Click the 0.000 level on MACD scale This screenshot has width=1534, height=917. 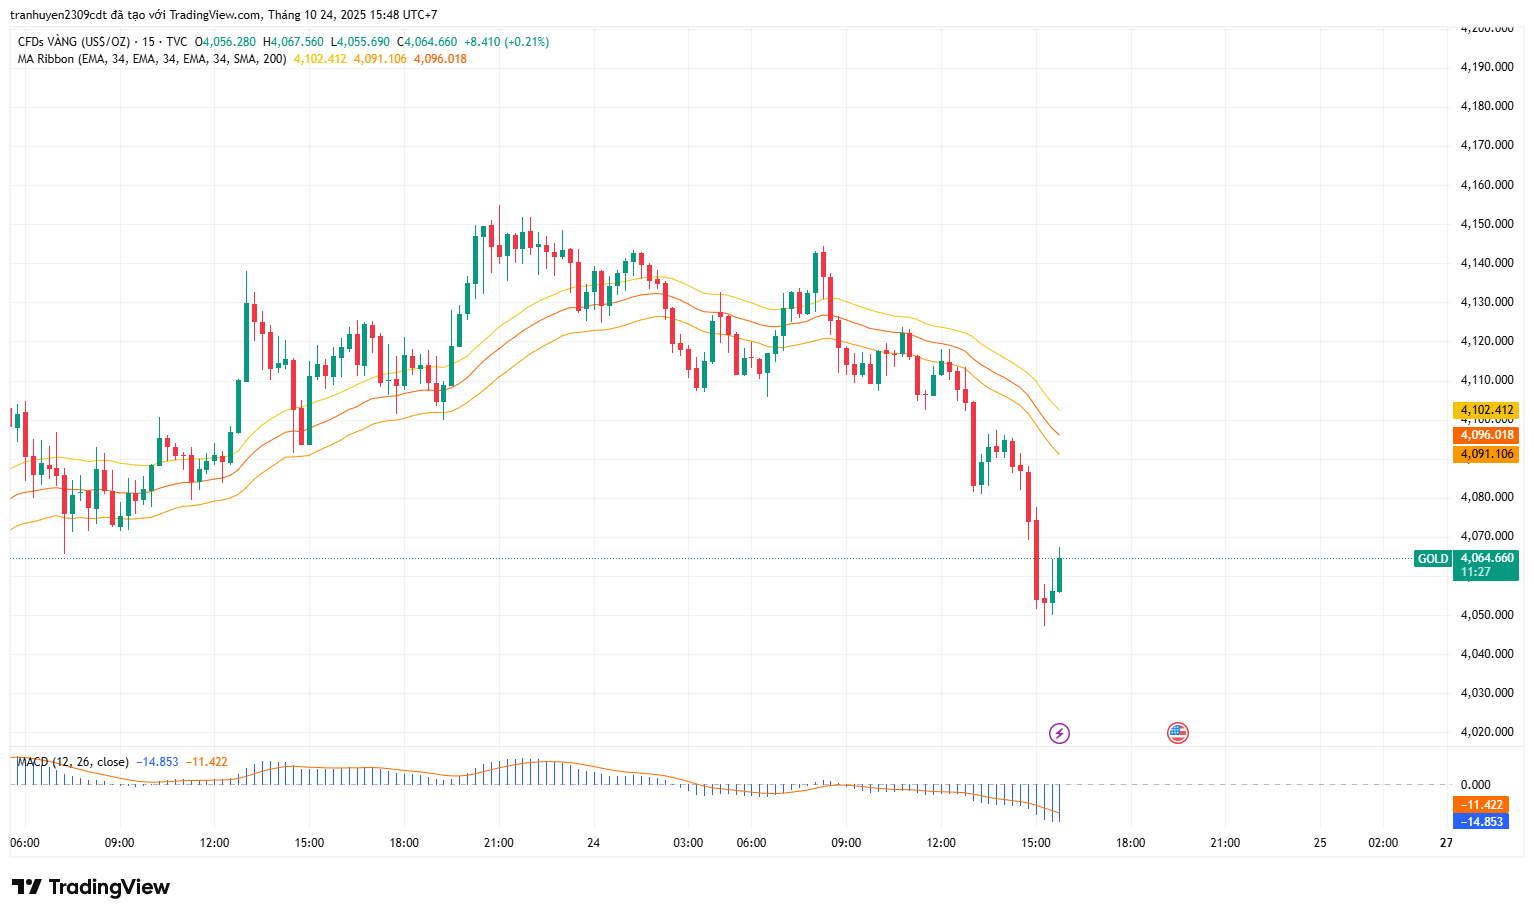point(1475,785)
